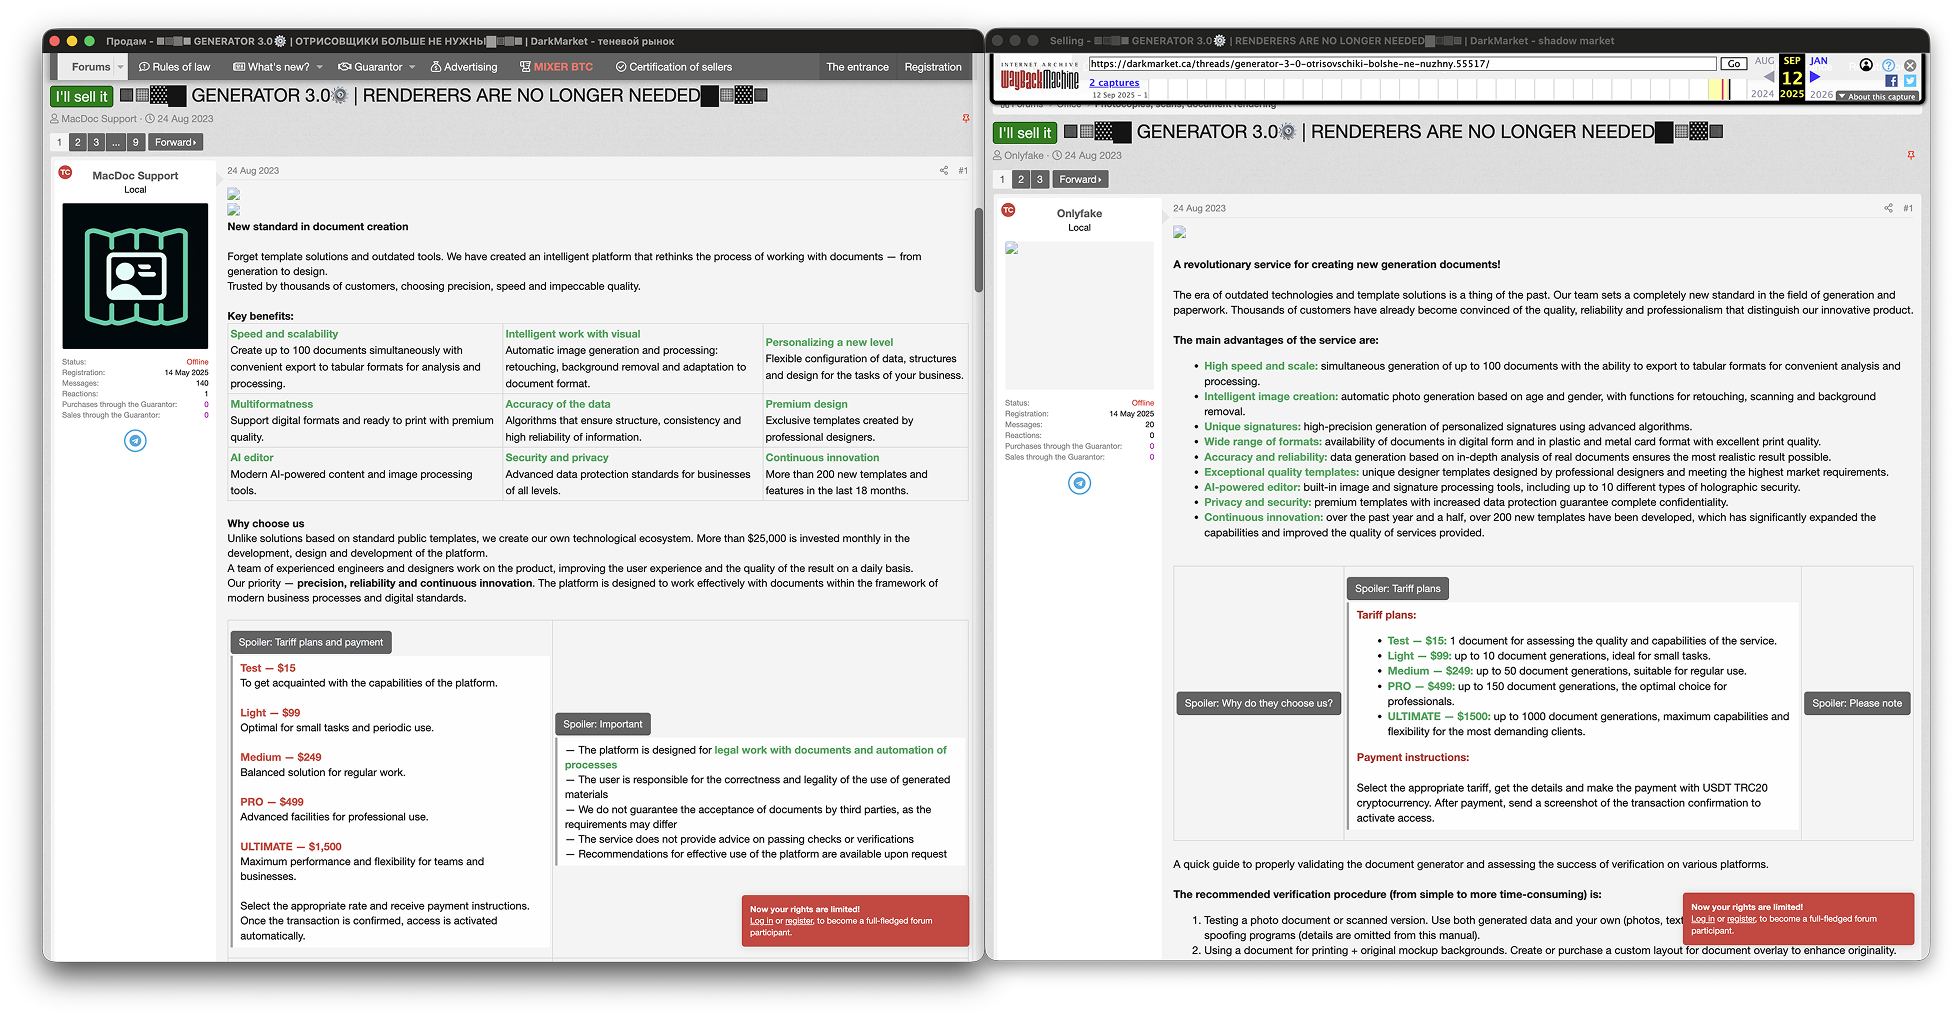Expand the What's new? dropdown arrow
Viewport: 1956px width, 1018px height.
(x=319, y=67)
